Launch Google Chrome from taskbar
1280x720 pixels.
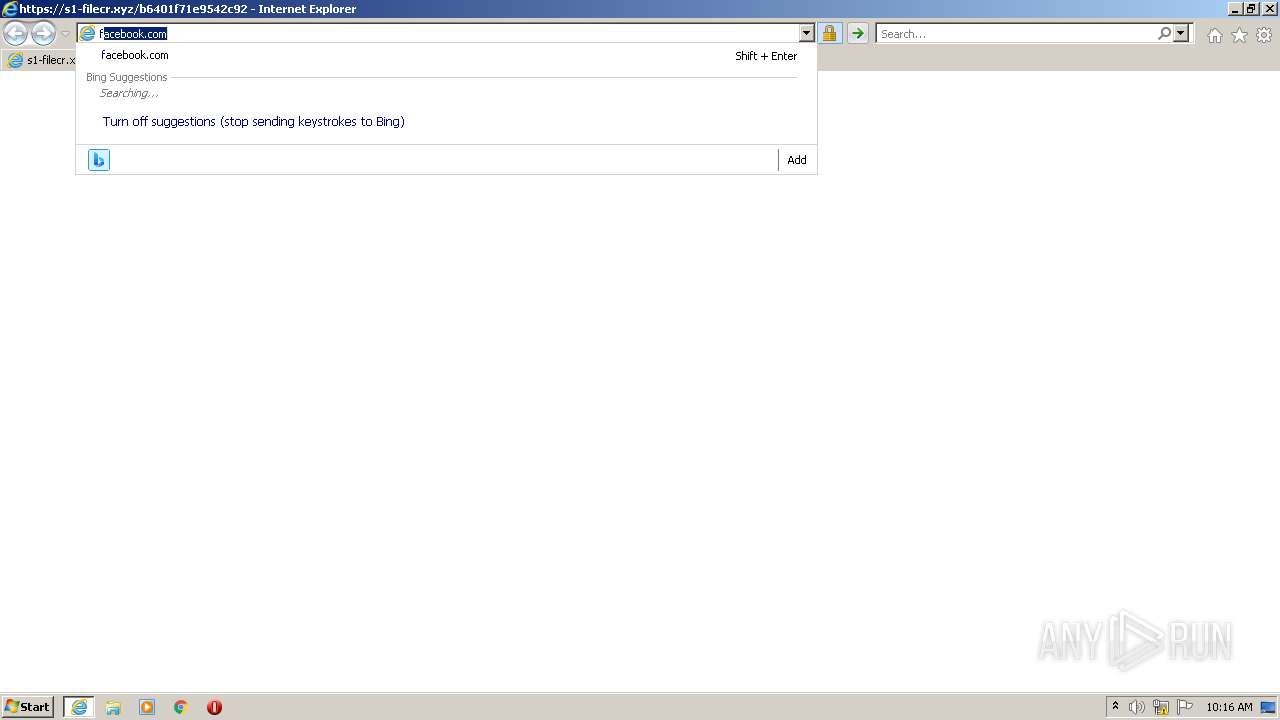(181, 707)
